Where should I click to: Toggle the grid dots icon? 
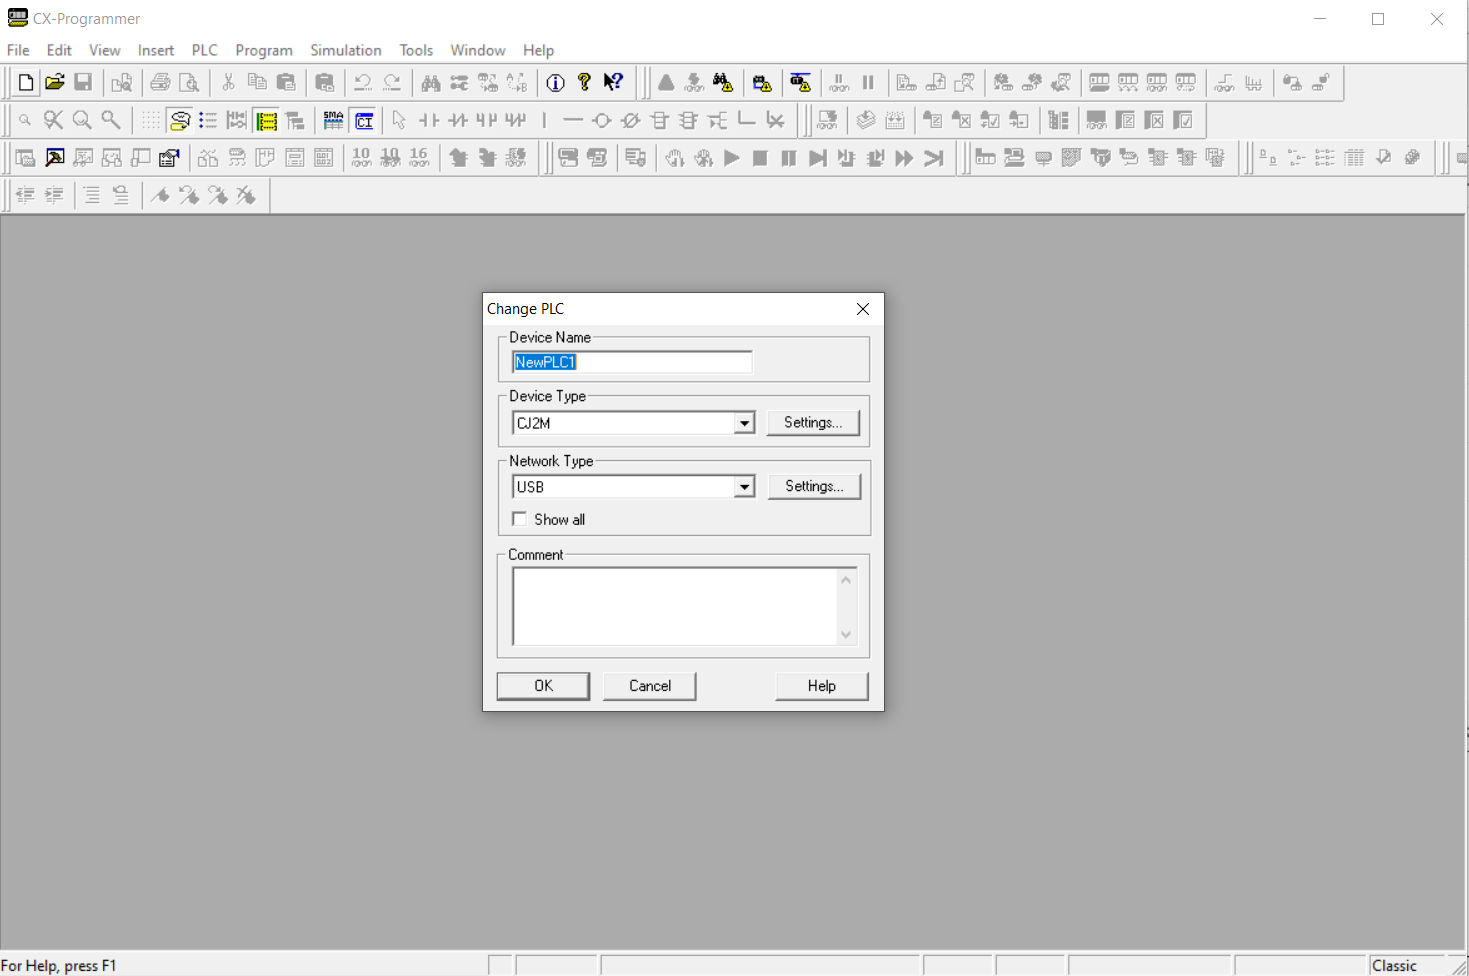click(150, 121)
